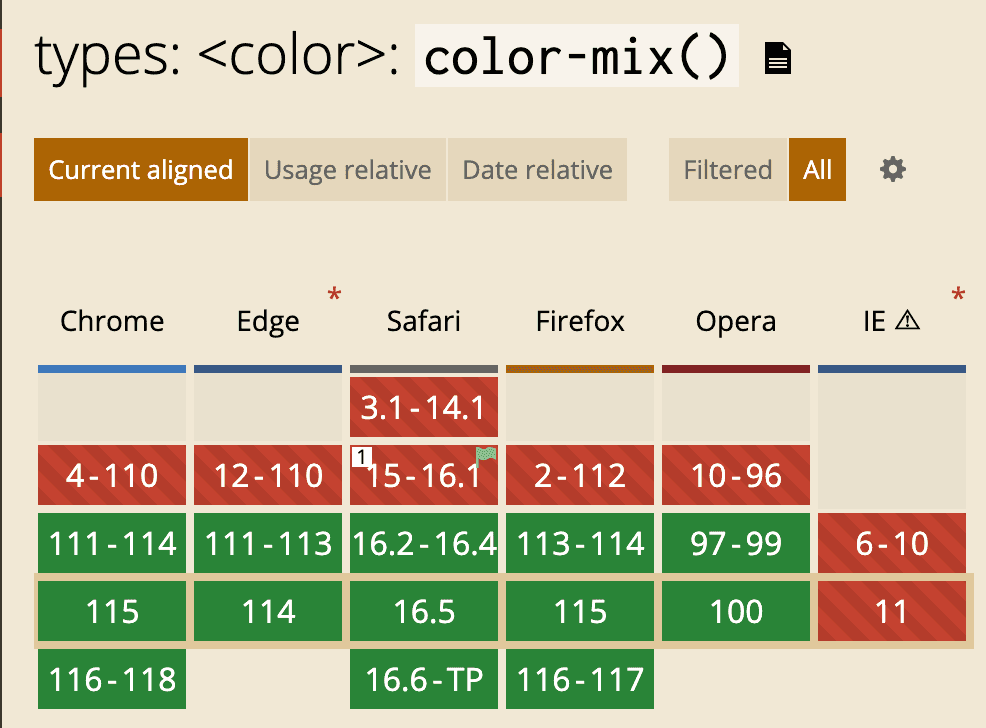Switch to Current aligned view
Image resolution: width=986 pixels, height=728 pixels.
pyautogui.click(x=141, y=170)
